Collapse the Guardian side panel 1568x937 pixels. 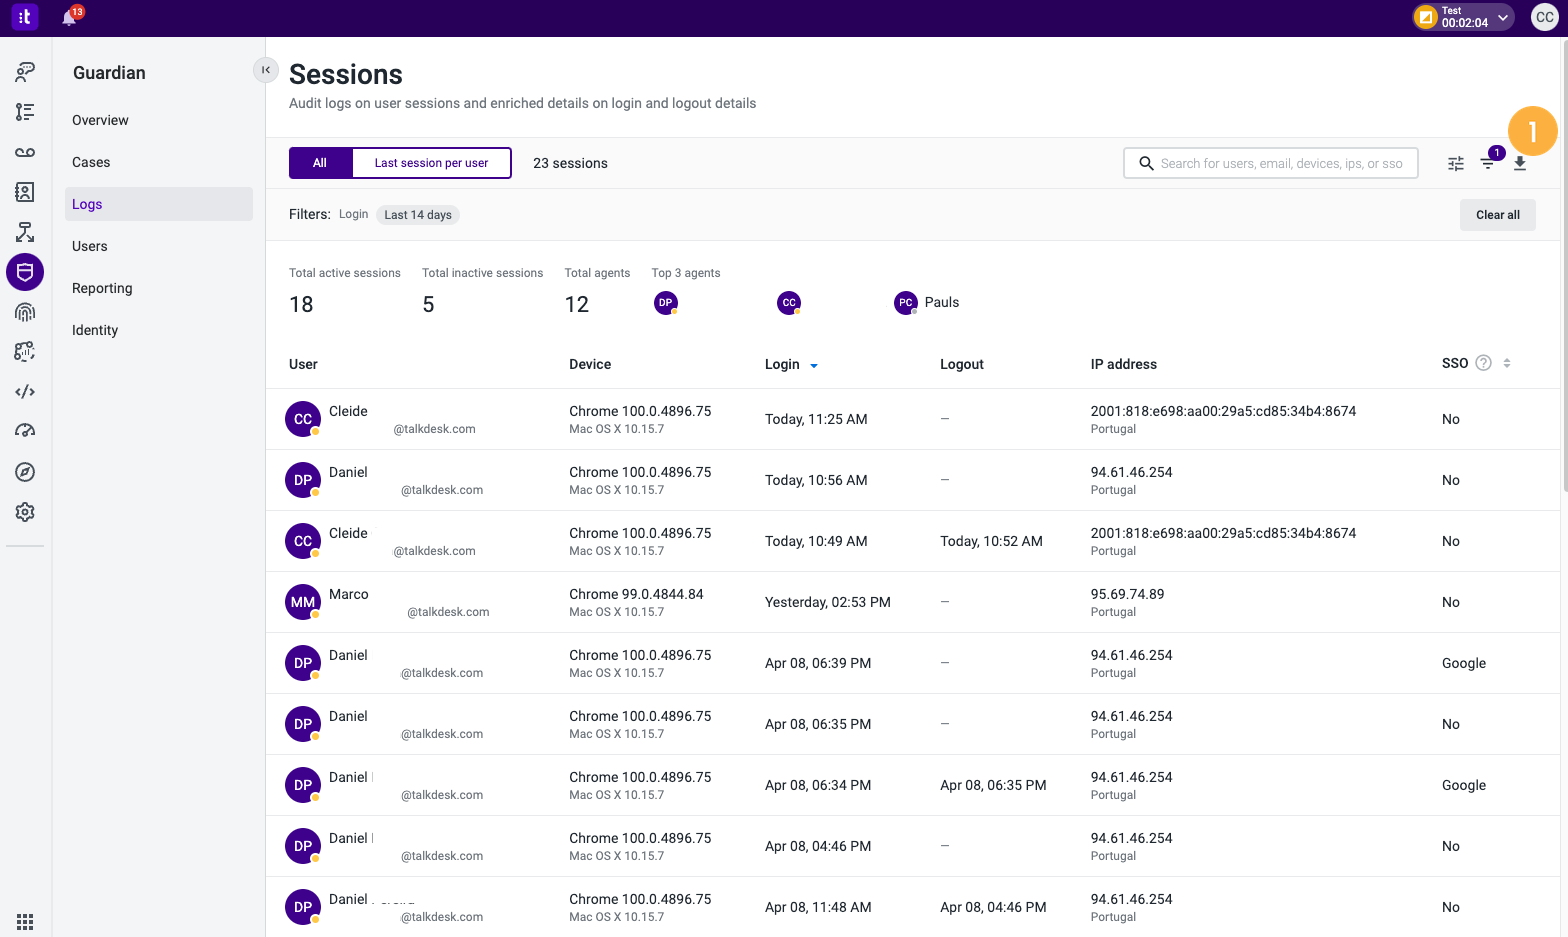tap(265, 70)
